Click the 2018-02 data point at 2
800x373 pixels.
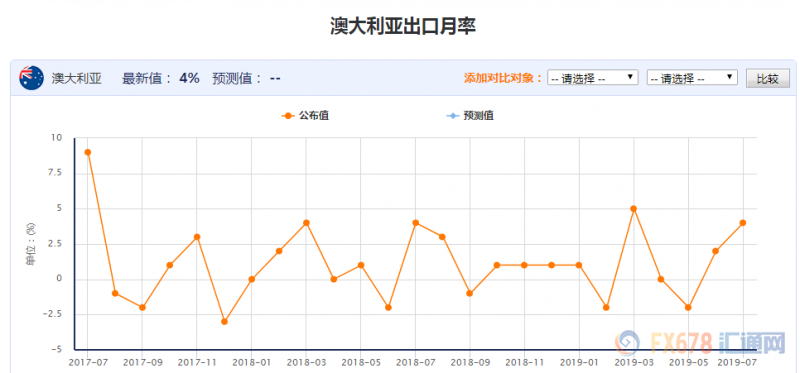coord(279,251)
